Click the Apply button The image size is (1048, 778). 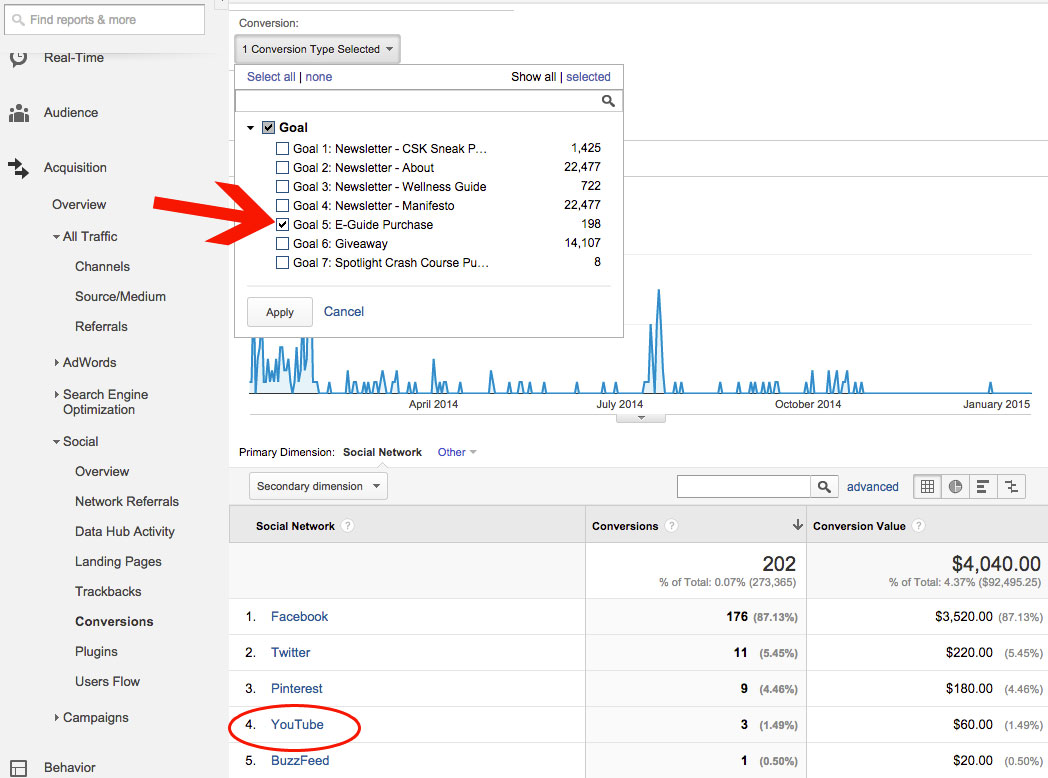point(280,312)
